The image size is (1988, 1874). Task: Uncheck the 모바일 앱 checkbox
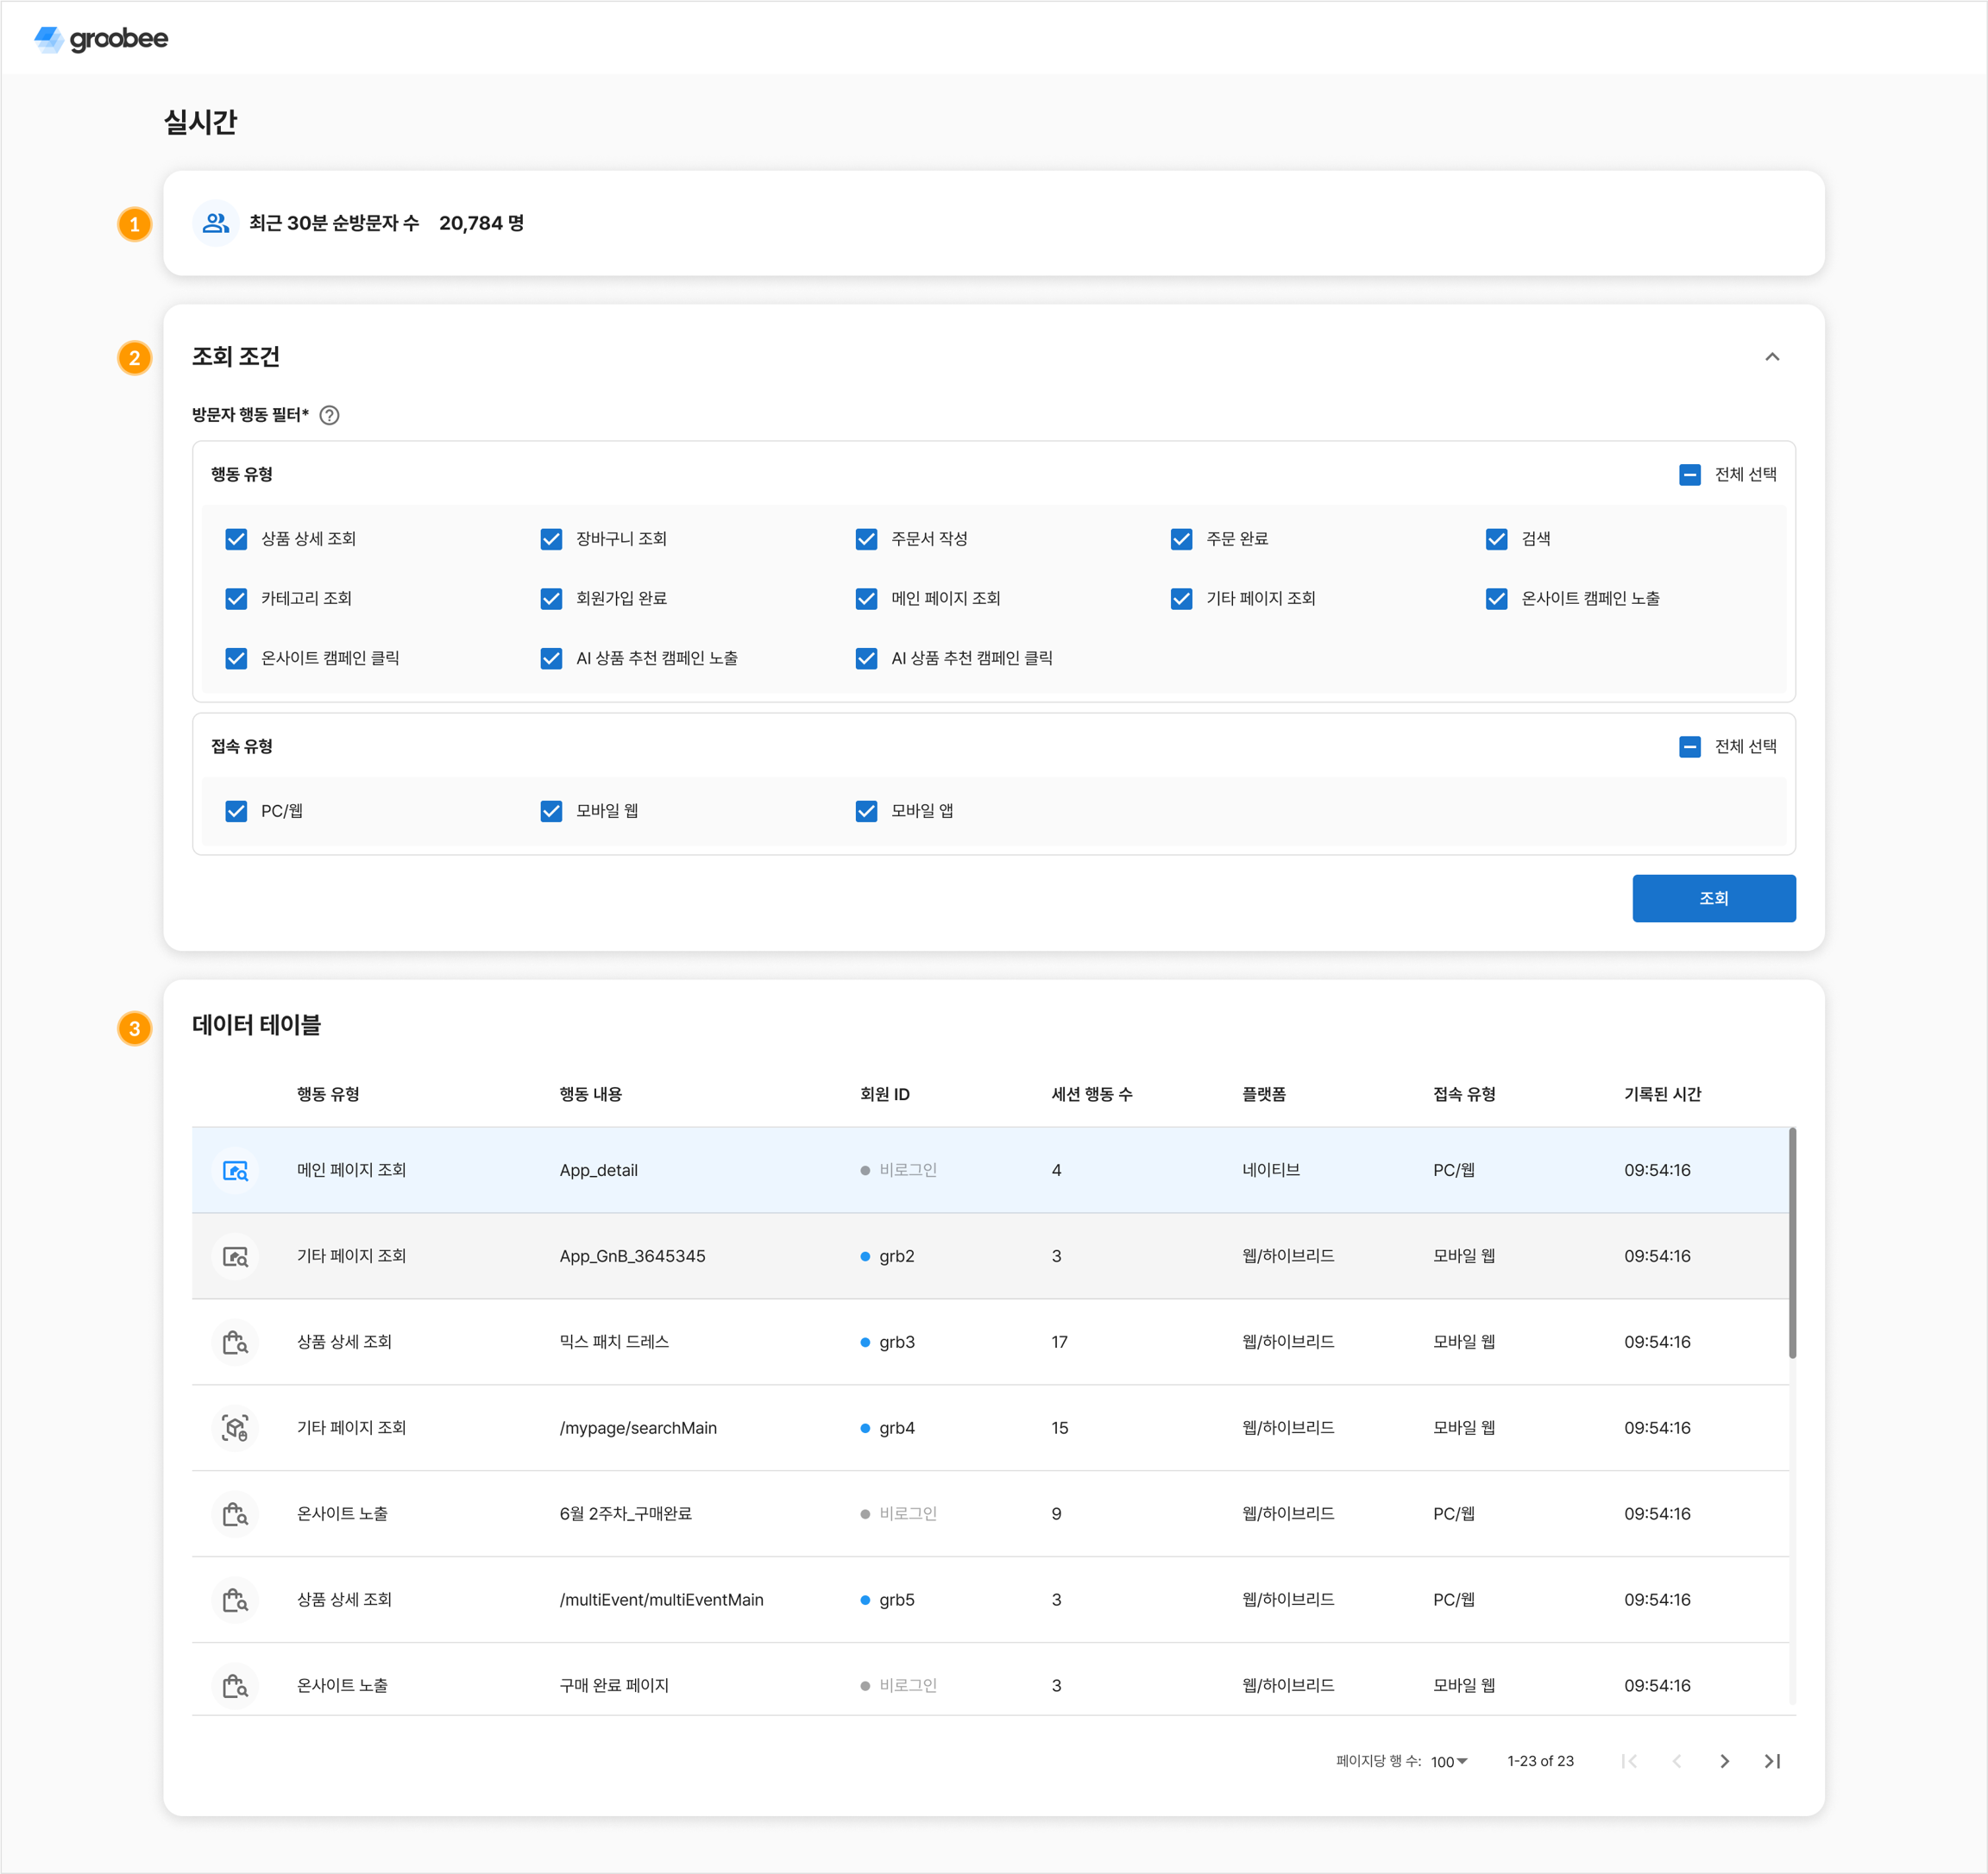pos(866,811)
